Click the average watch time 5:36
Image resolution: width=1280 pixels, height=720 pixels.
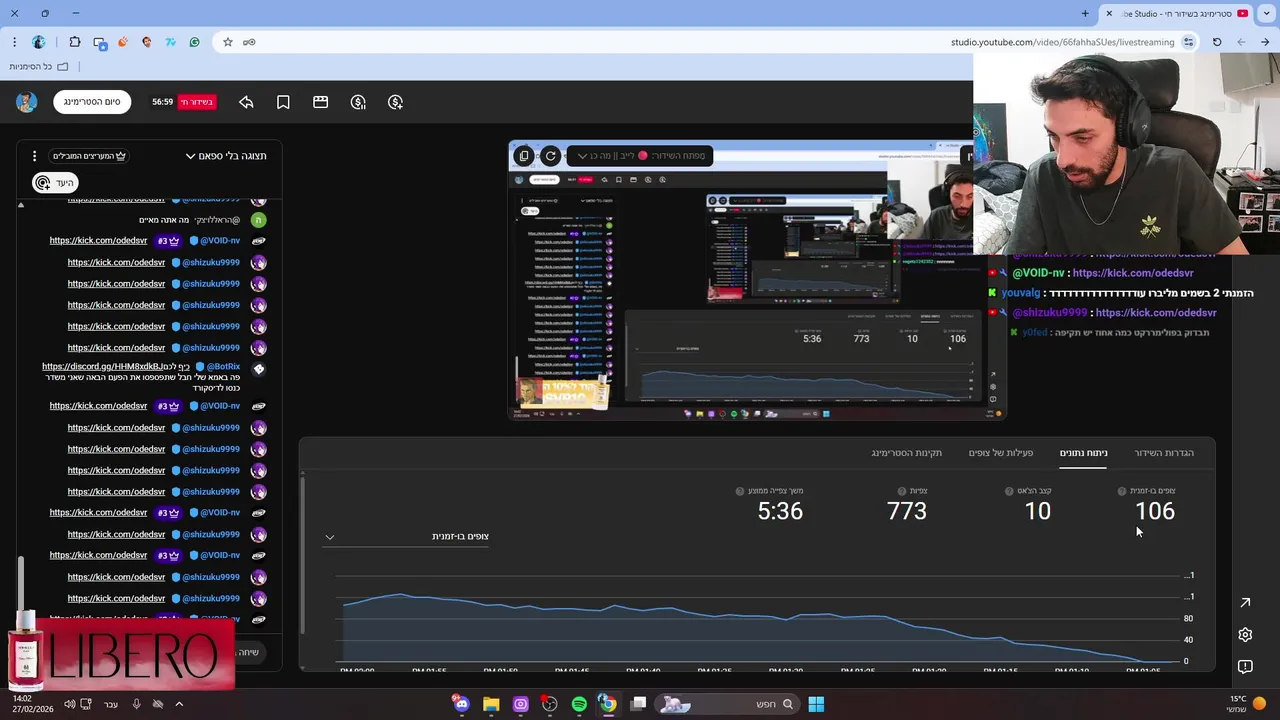pos(780,511)
